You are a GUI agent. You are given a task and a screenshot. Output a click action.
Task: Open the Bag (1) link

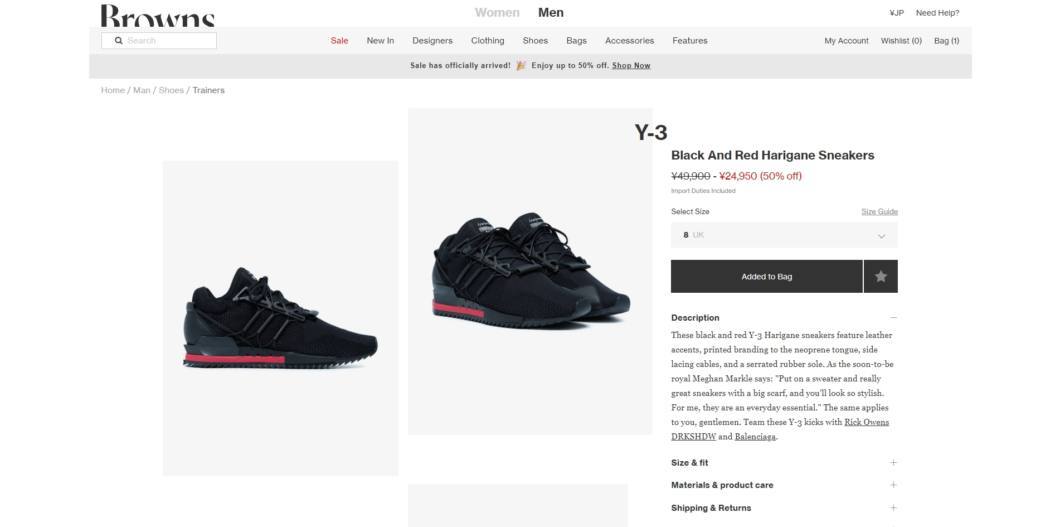(x=946, y=41)
